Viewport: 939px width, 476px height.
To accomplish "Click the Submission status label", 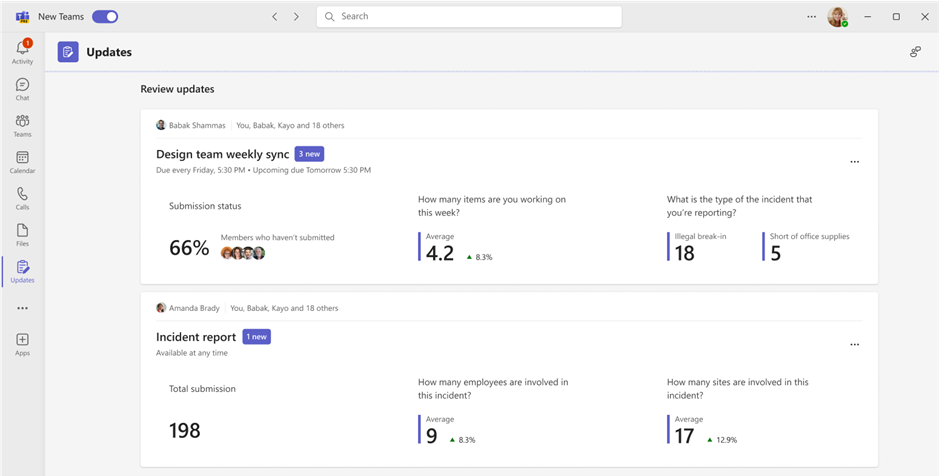I will (205, 206).
